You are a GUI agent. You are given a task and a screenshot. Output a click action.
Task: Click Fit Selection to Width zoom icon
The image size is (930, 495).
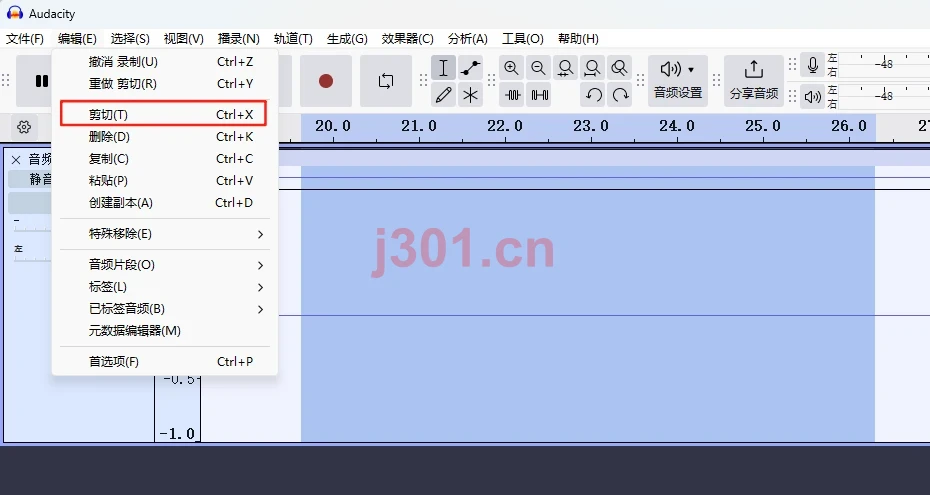565,68
